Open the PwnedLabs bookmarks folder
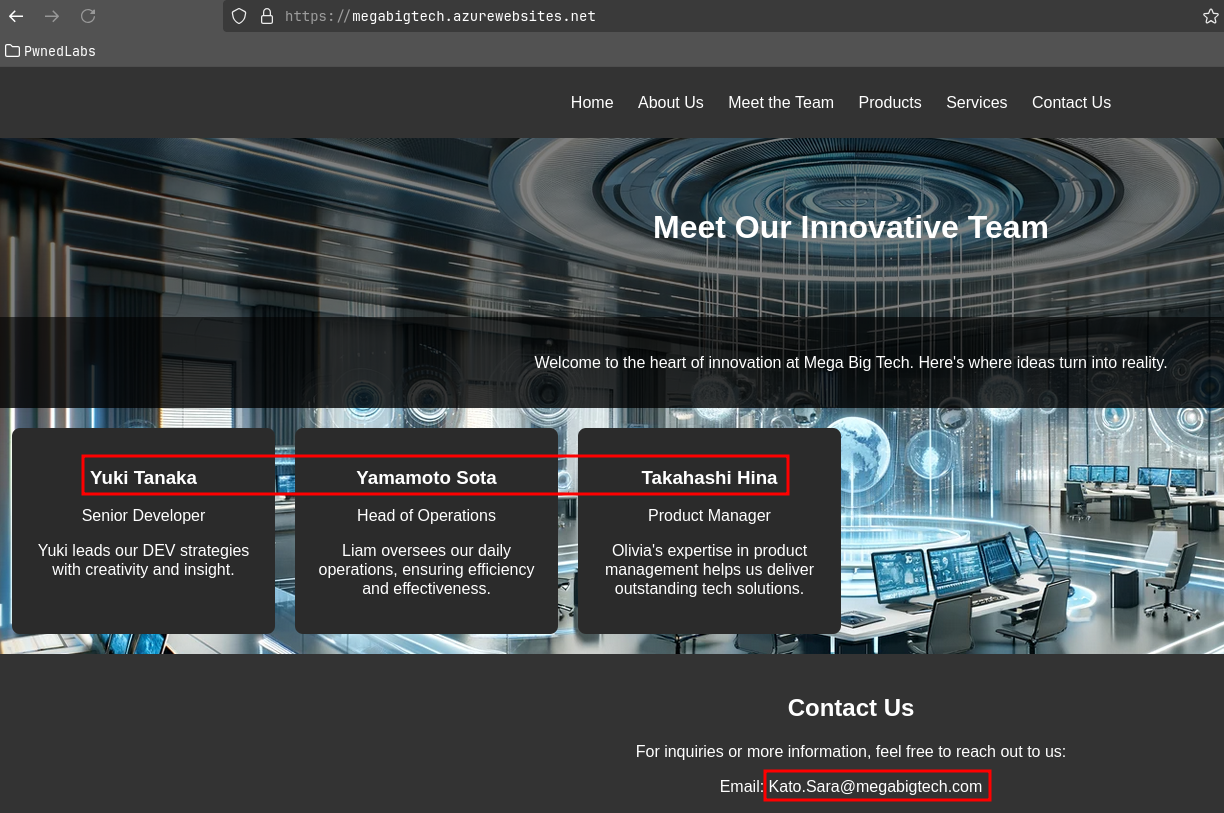Image resolution: width=1224 pixels, height=813 pixels. click(x=50, y=51)
